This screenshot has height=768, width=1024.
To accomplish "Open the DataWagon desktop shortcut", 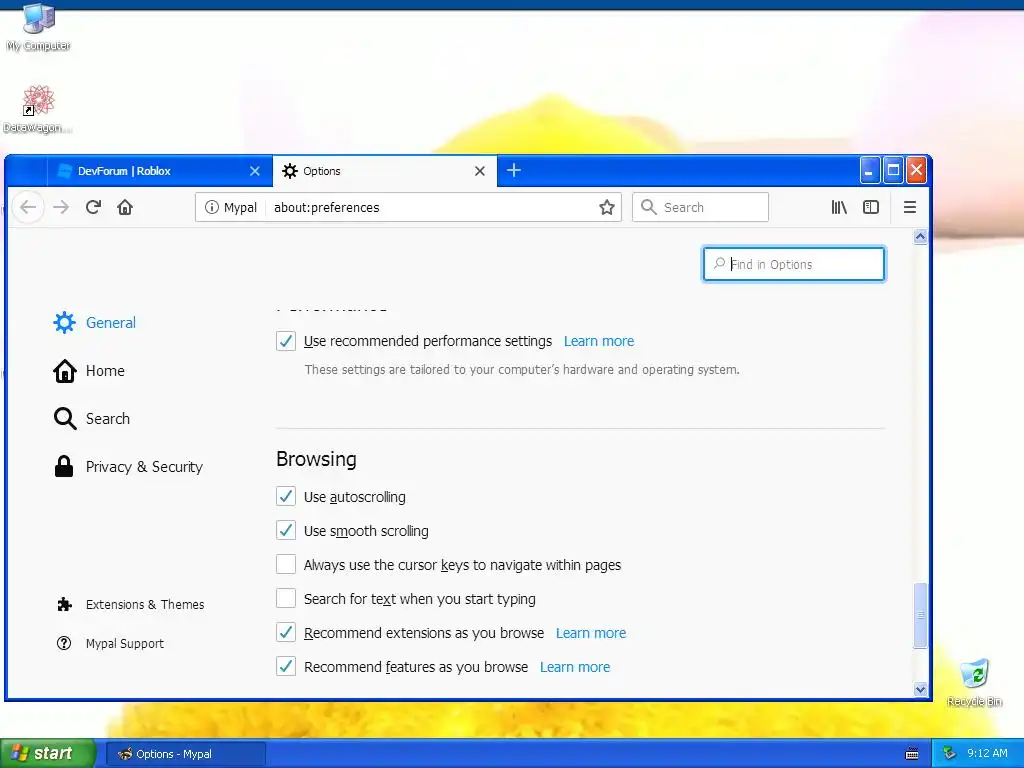I will click(38, 109).
